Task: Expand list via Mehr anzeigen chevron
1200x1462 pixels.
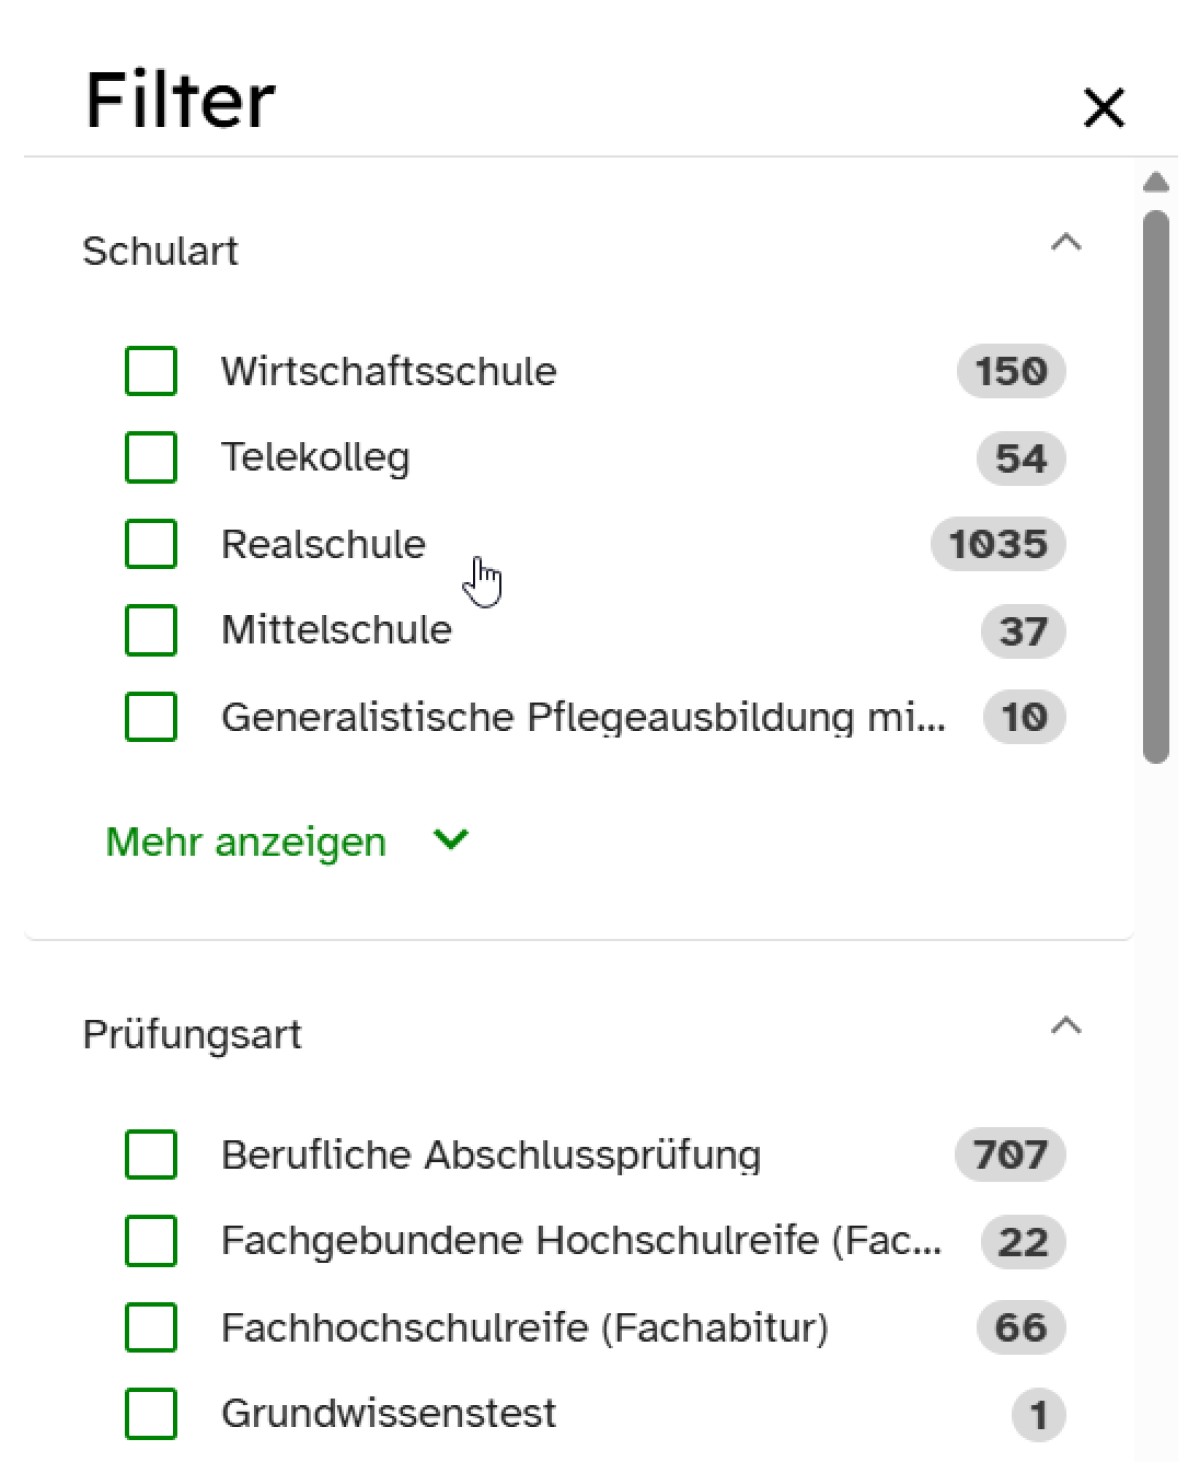Action: click(x=451, y=840)
